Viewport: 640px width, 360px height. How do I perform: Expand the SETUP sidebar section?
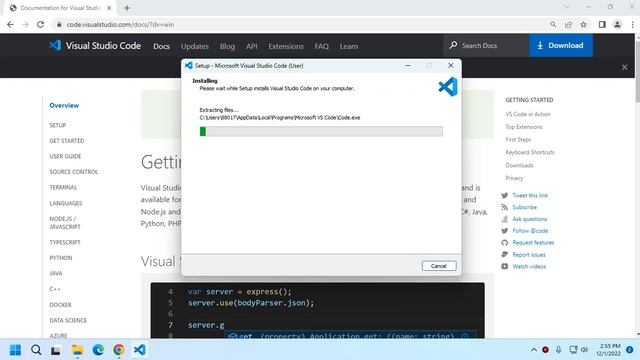pos(58,125)
